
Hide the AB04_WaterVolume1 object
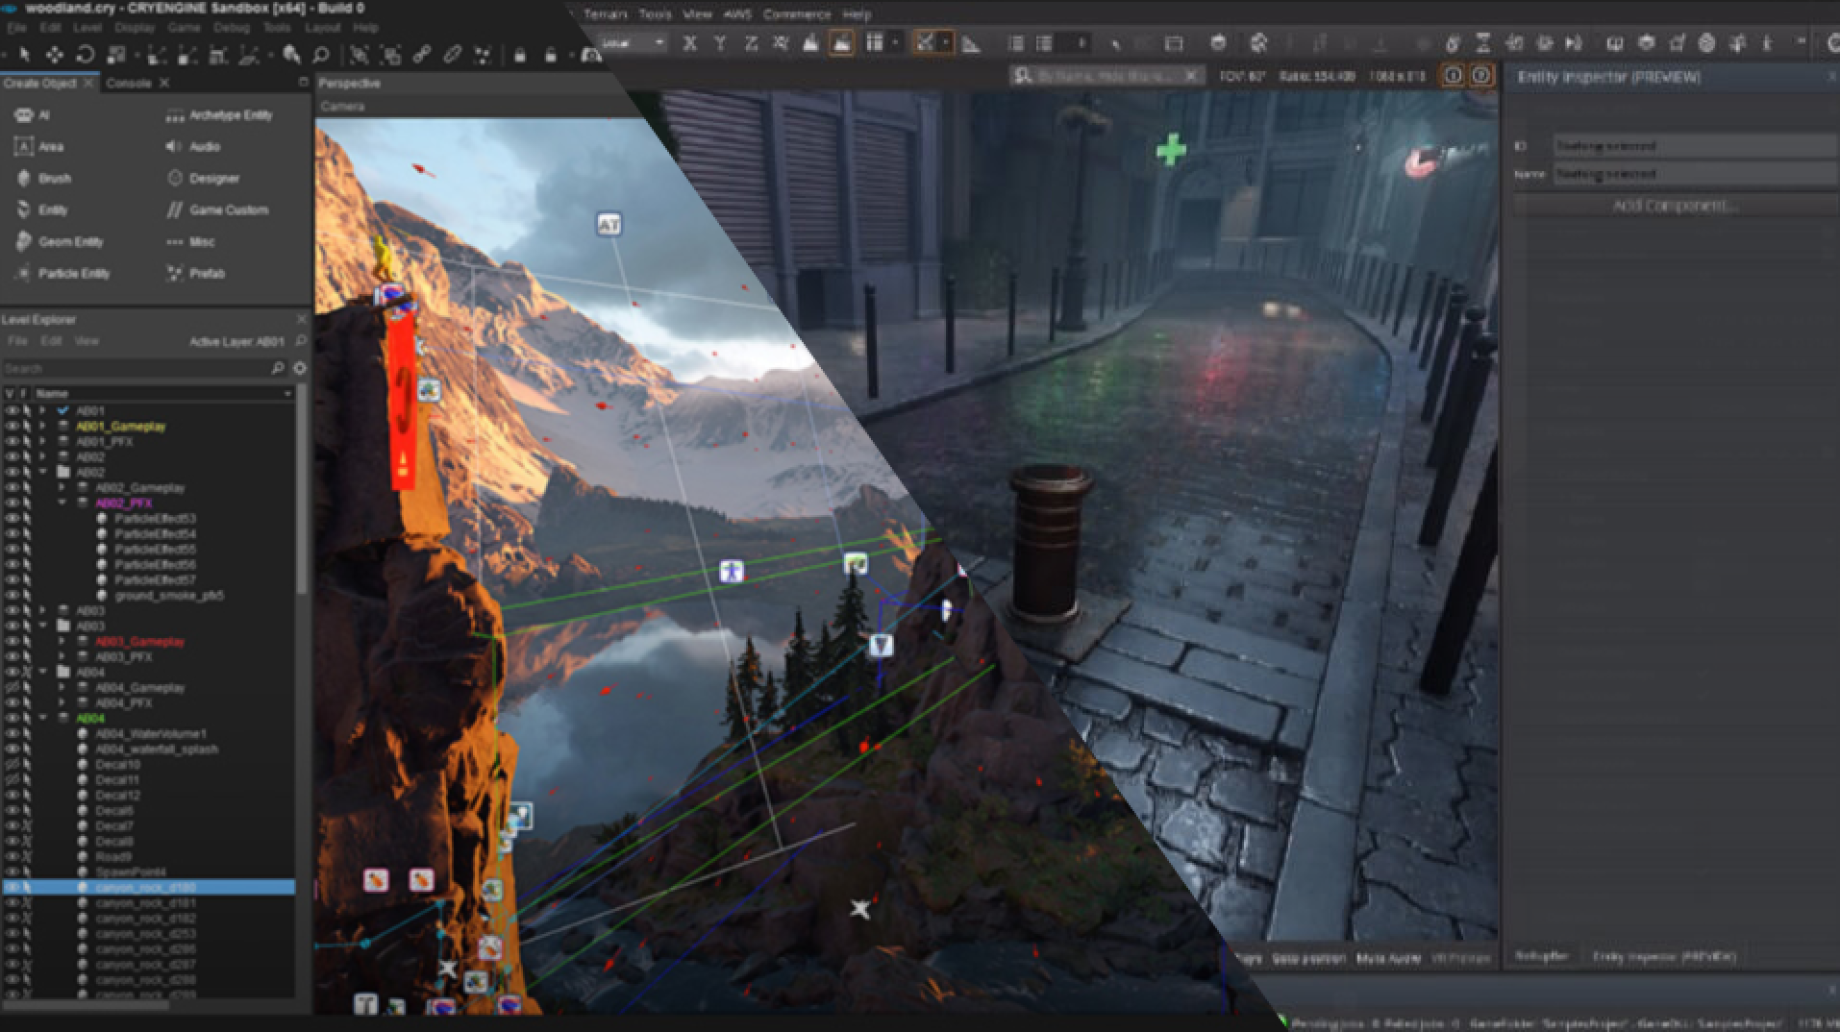[11, 733]
